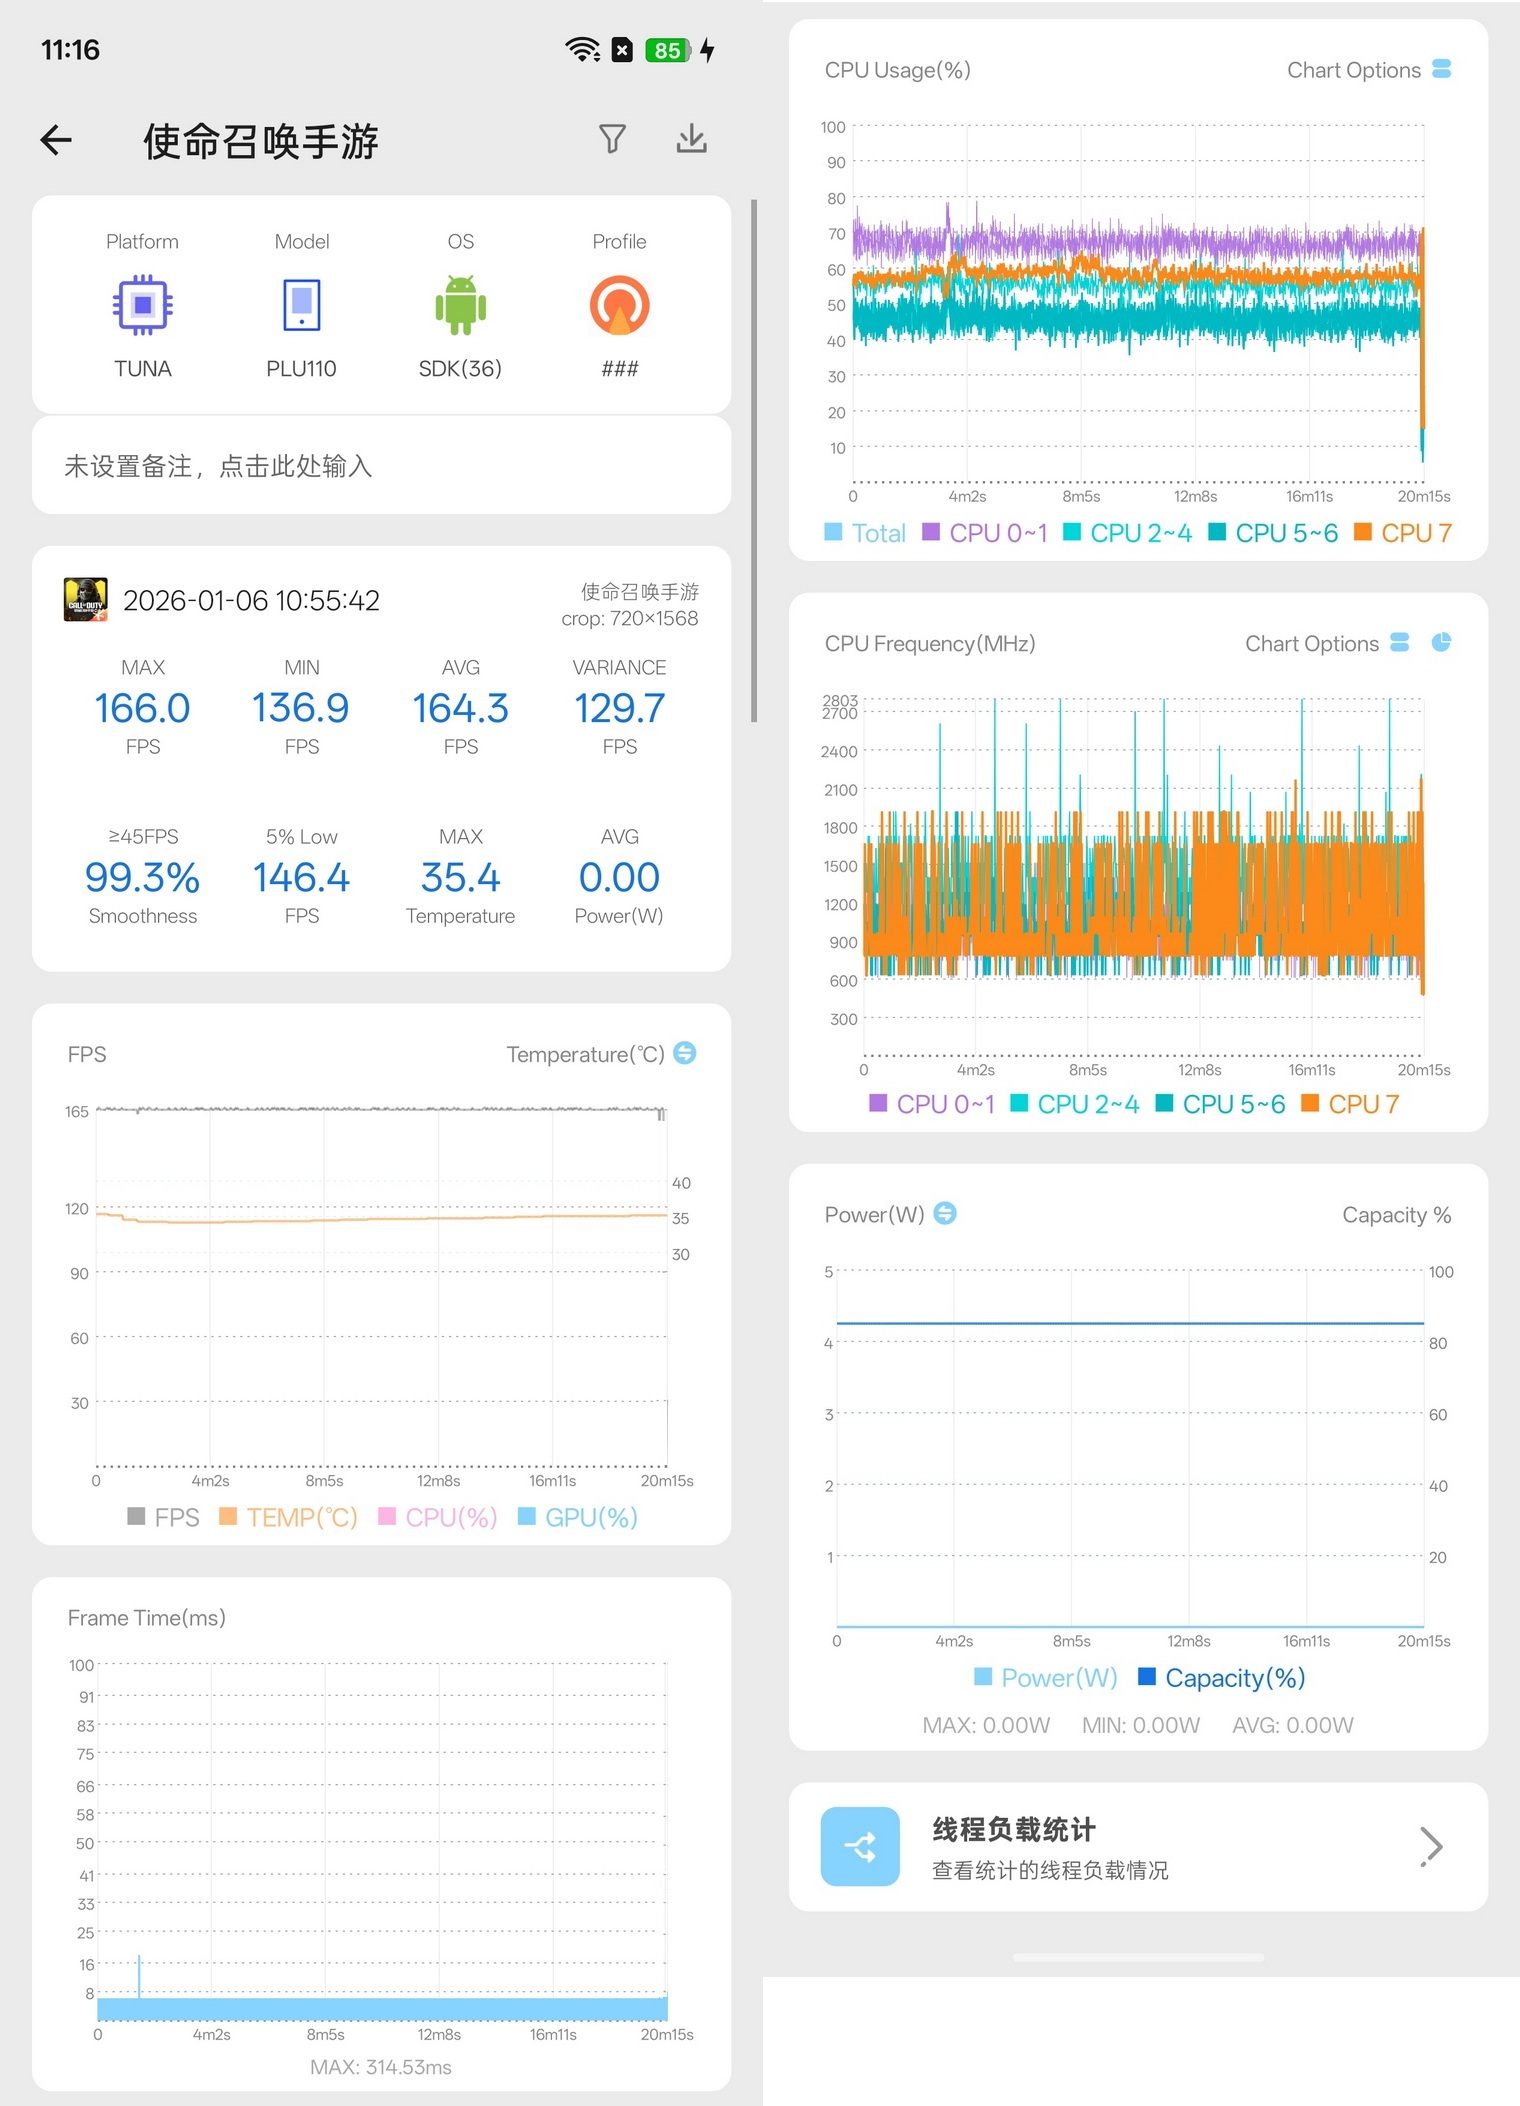1520x2106 pixels.
Task: Hide CPU 7 series in CPU Usage legend
Action: pyautogui.click(x=1402, y=533)
